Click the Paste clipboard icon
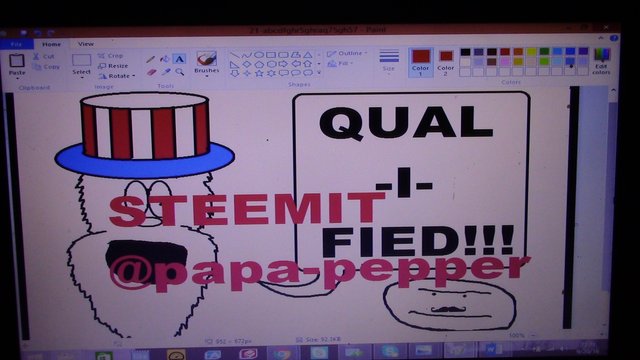This screenshot has width=640, height=360. click(x=17, y=60)
